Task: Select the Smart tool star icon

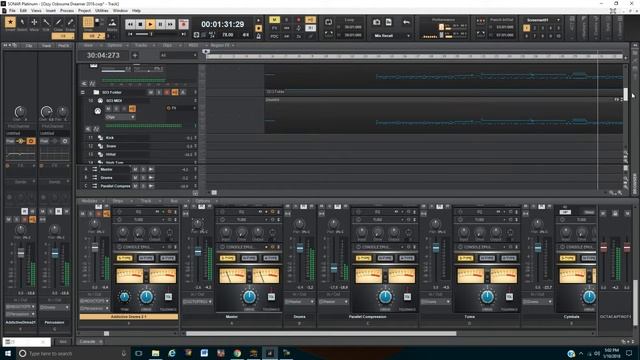Action: click(10, 22)
